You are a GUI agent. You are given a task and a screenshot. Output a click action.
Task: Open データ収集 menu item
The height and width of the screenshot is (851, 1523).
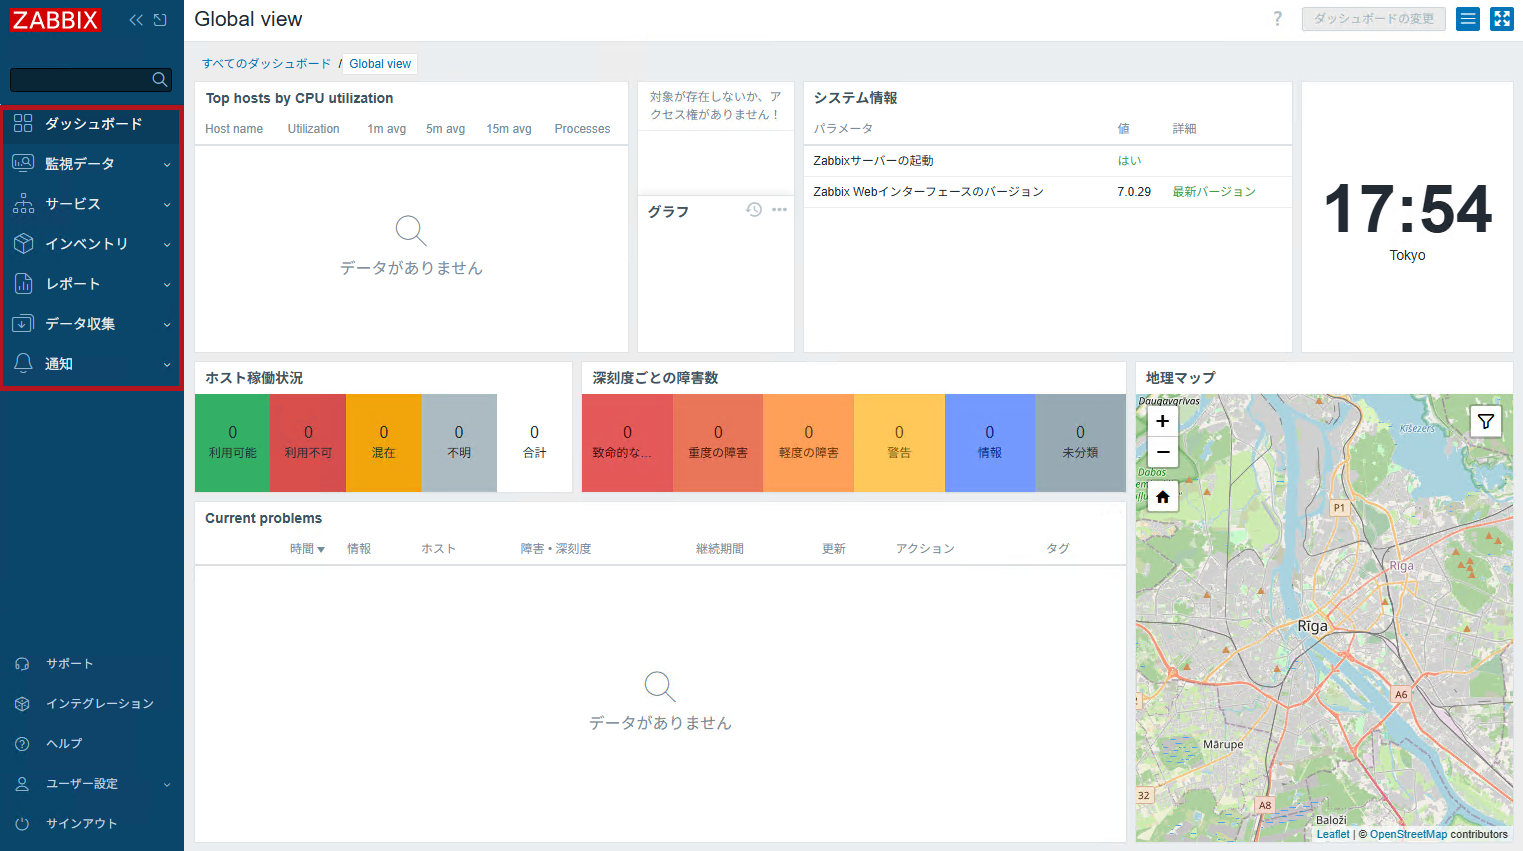(x=92, y=324)
